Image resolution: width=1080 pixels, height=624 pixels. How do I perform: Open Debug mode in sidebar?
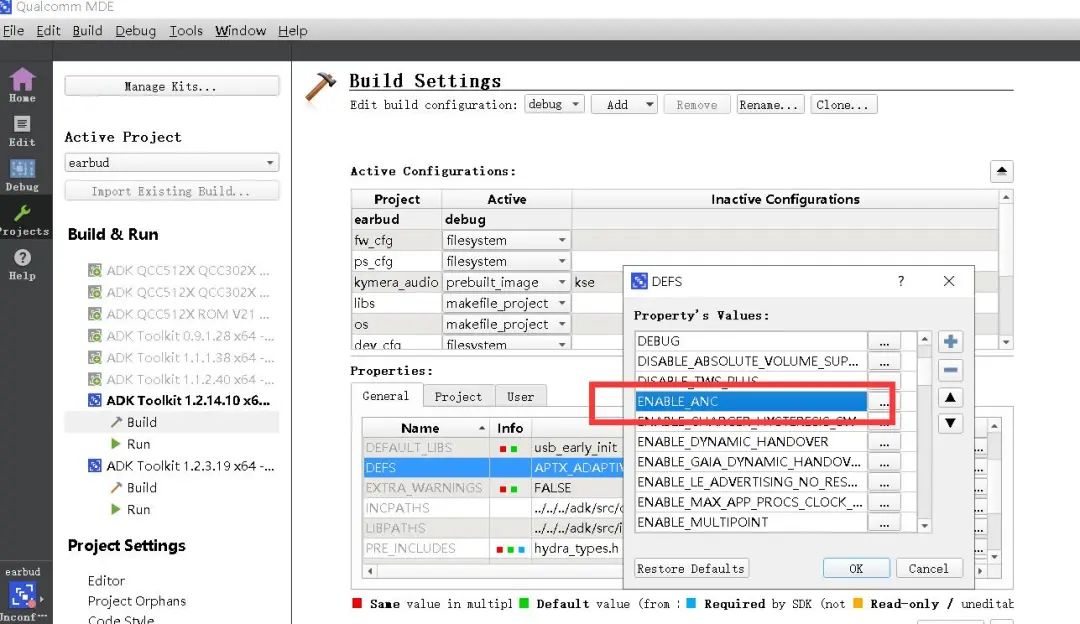[x=22, y=175]
